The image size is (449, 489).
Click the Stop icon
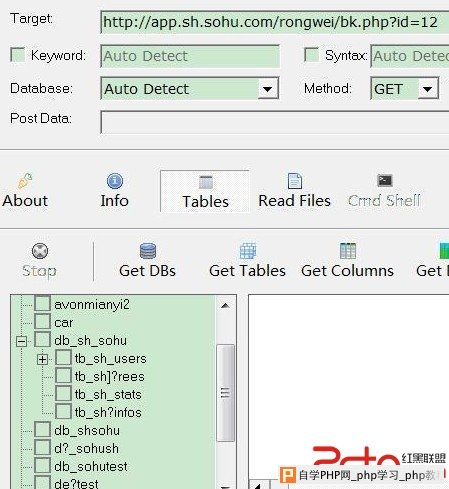40,251
